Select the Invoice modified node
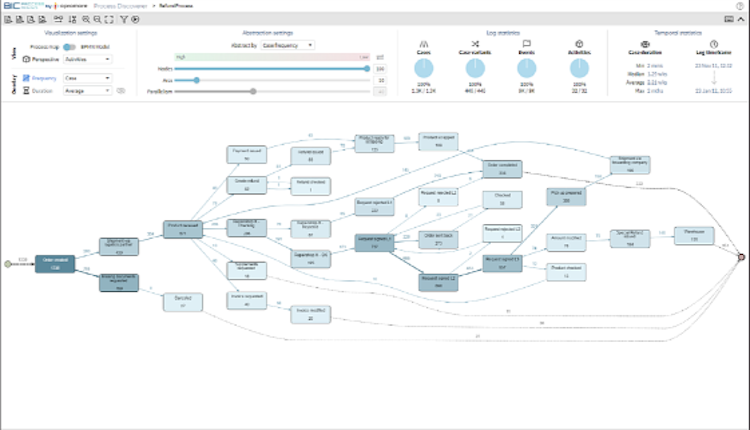 tap(310, 315)
